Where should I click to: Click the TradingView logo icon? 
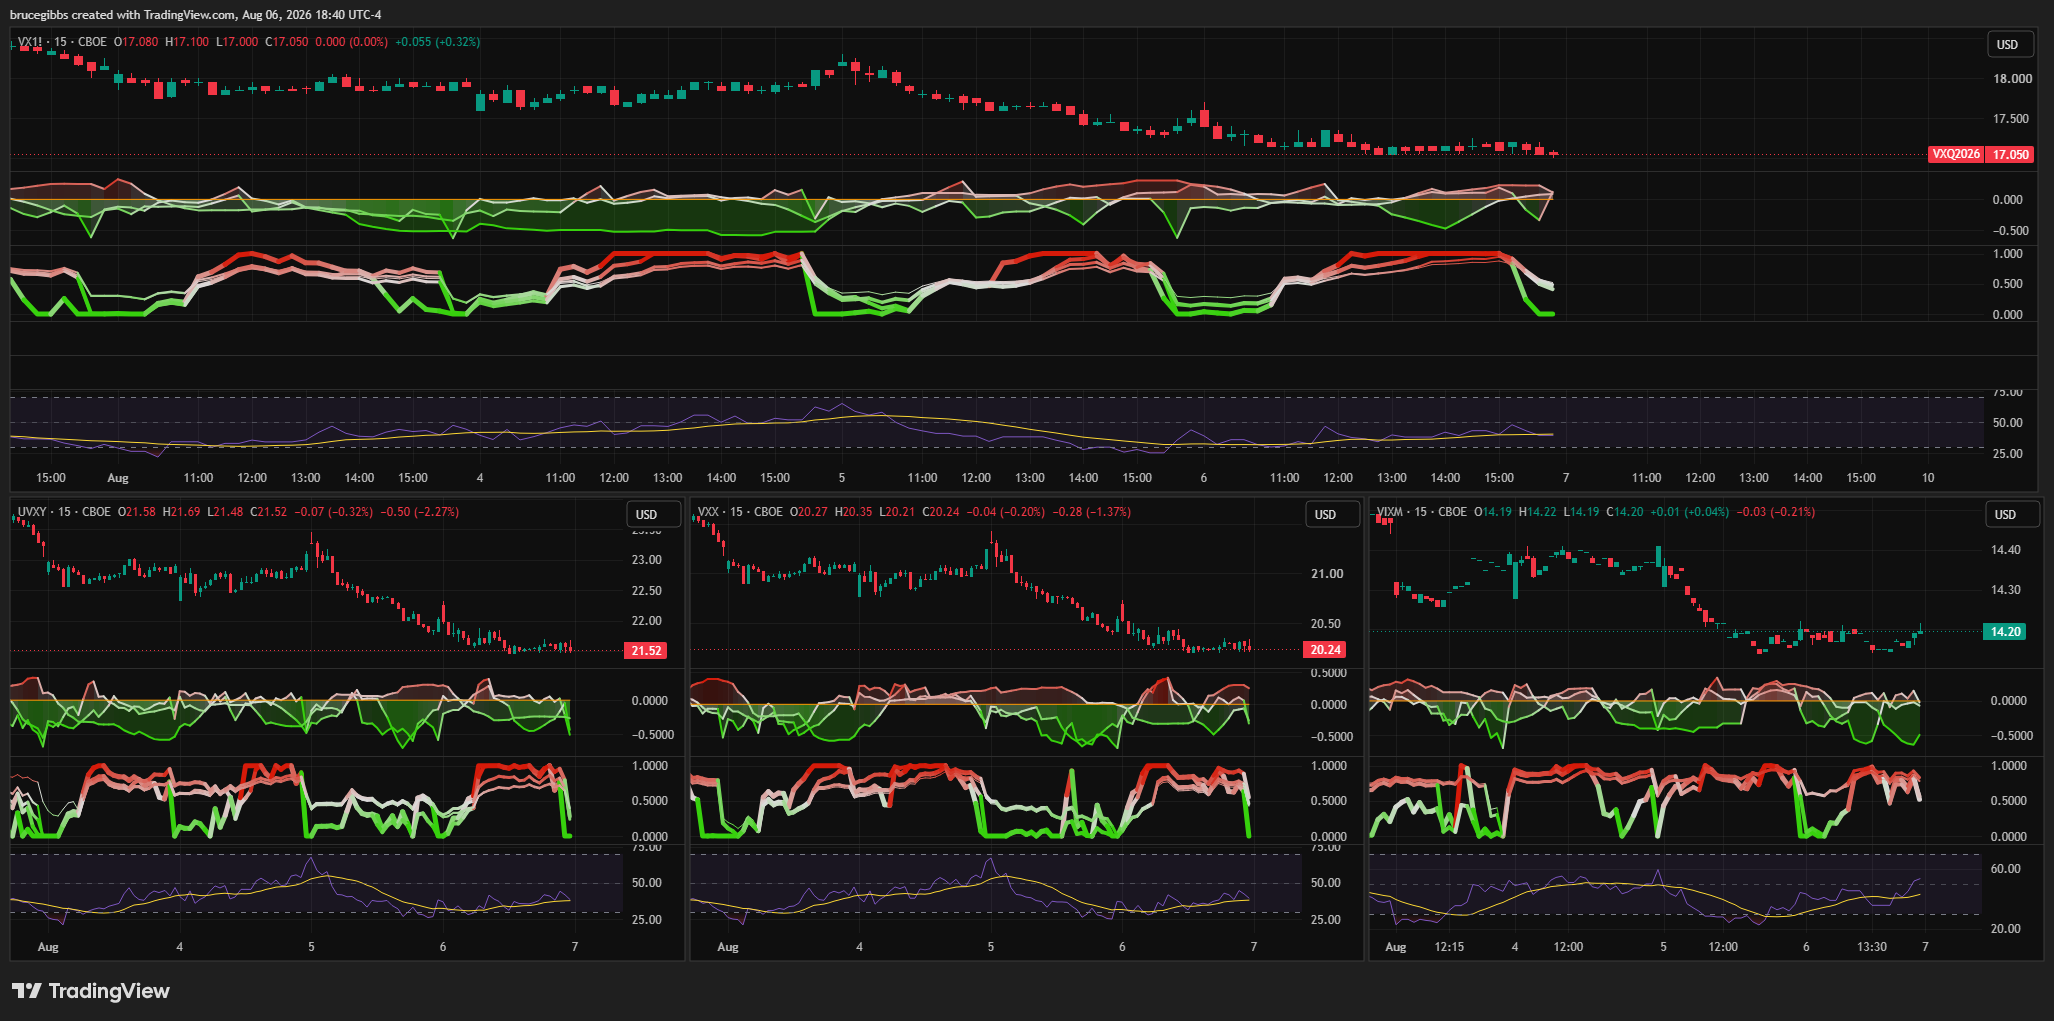(27, 991)
